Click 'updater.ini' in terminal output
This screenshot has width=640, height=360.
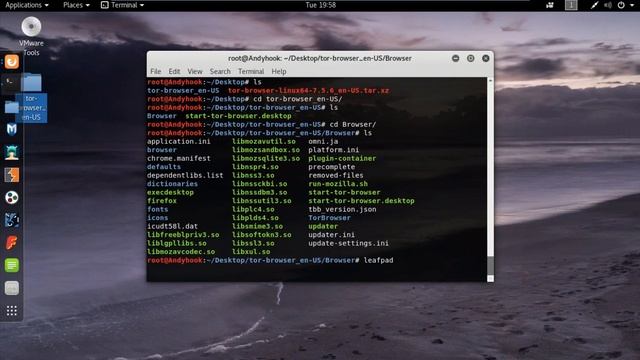click(331, 235)
